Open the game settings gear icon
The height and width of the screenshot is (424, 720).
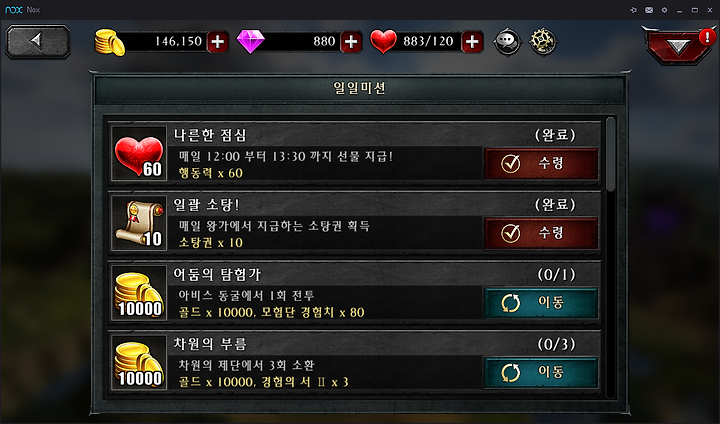543,42
